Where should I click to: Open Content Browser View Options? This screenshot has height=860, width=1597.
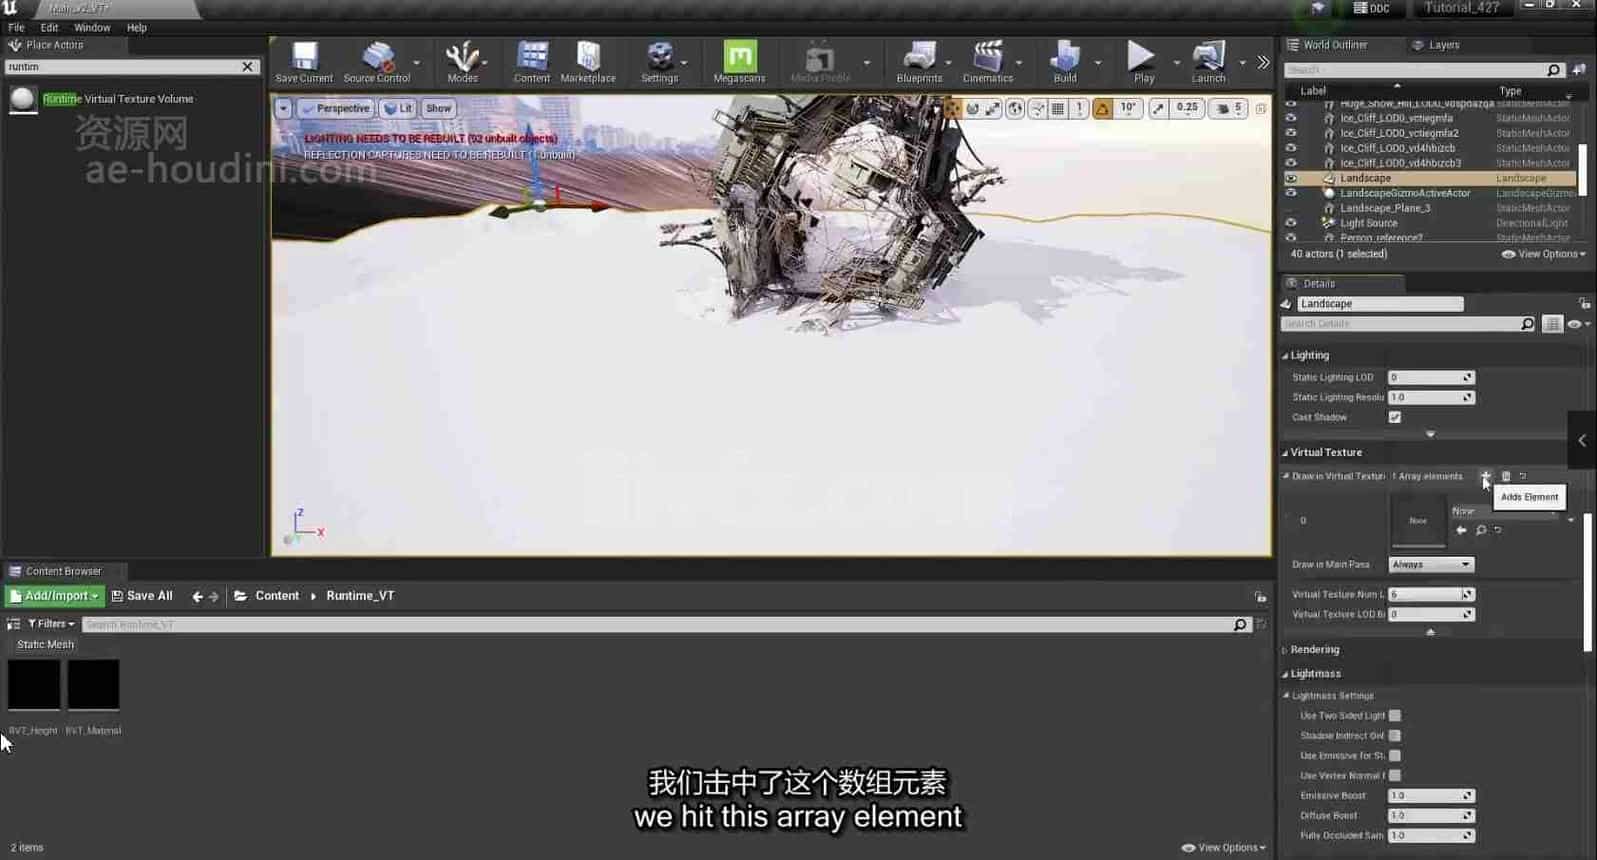point(1224,847)
